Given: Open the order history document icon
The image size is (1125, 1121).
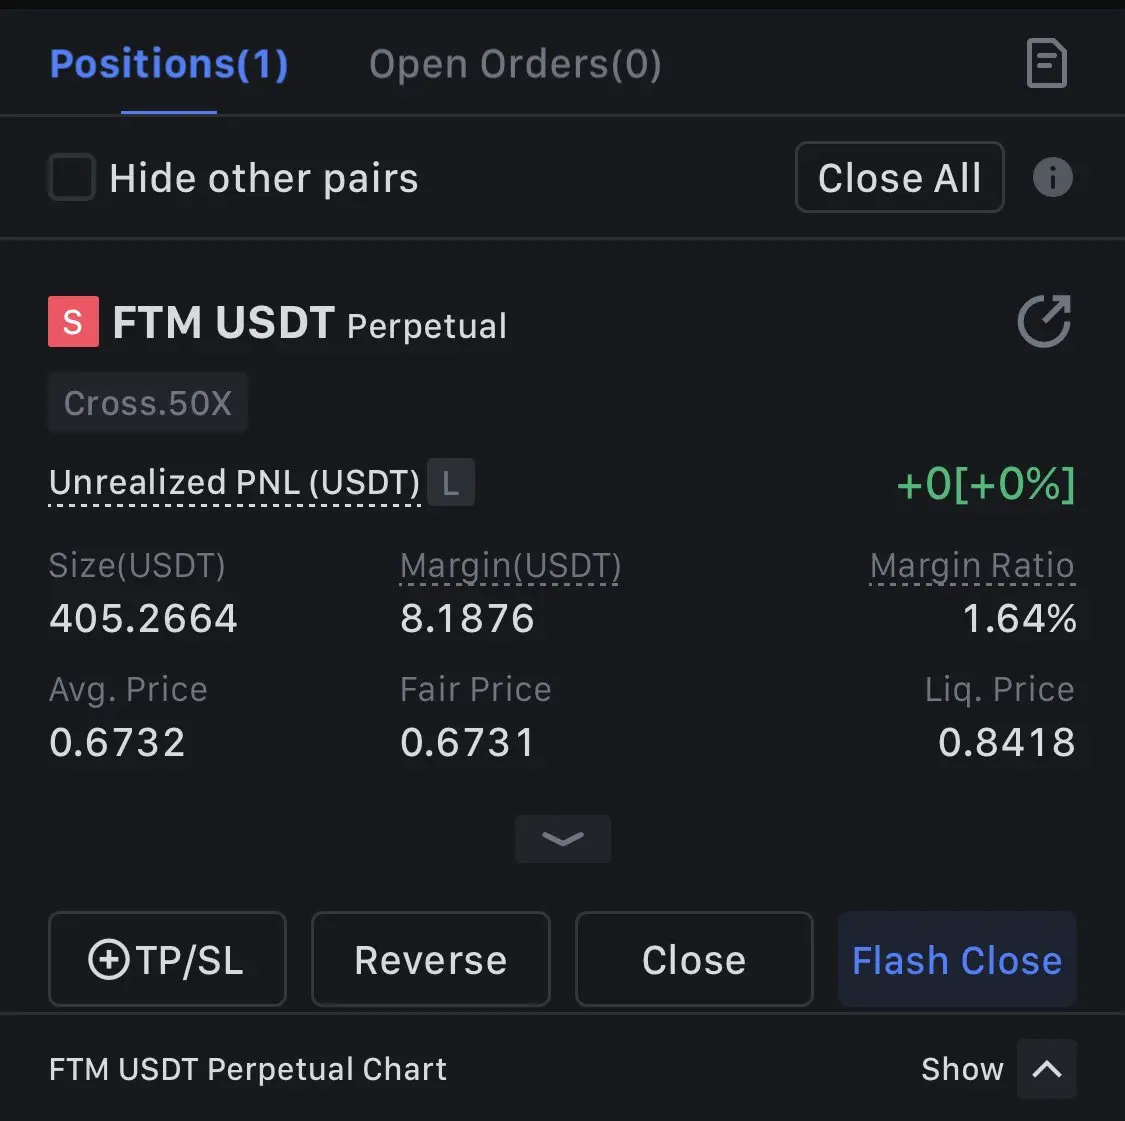Looking at the screenshot, I should [1047, 63].
